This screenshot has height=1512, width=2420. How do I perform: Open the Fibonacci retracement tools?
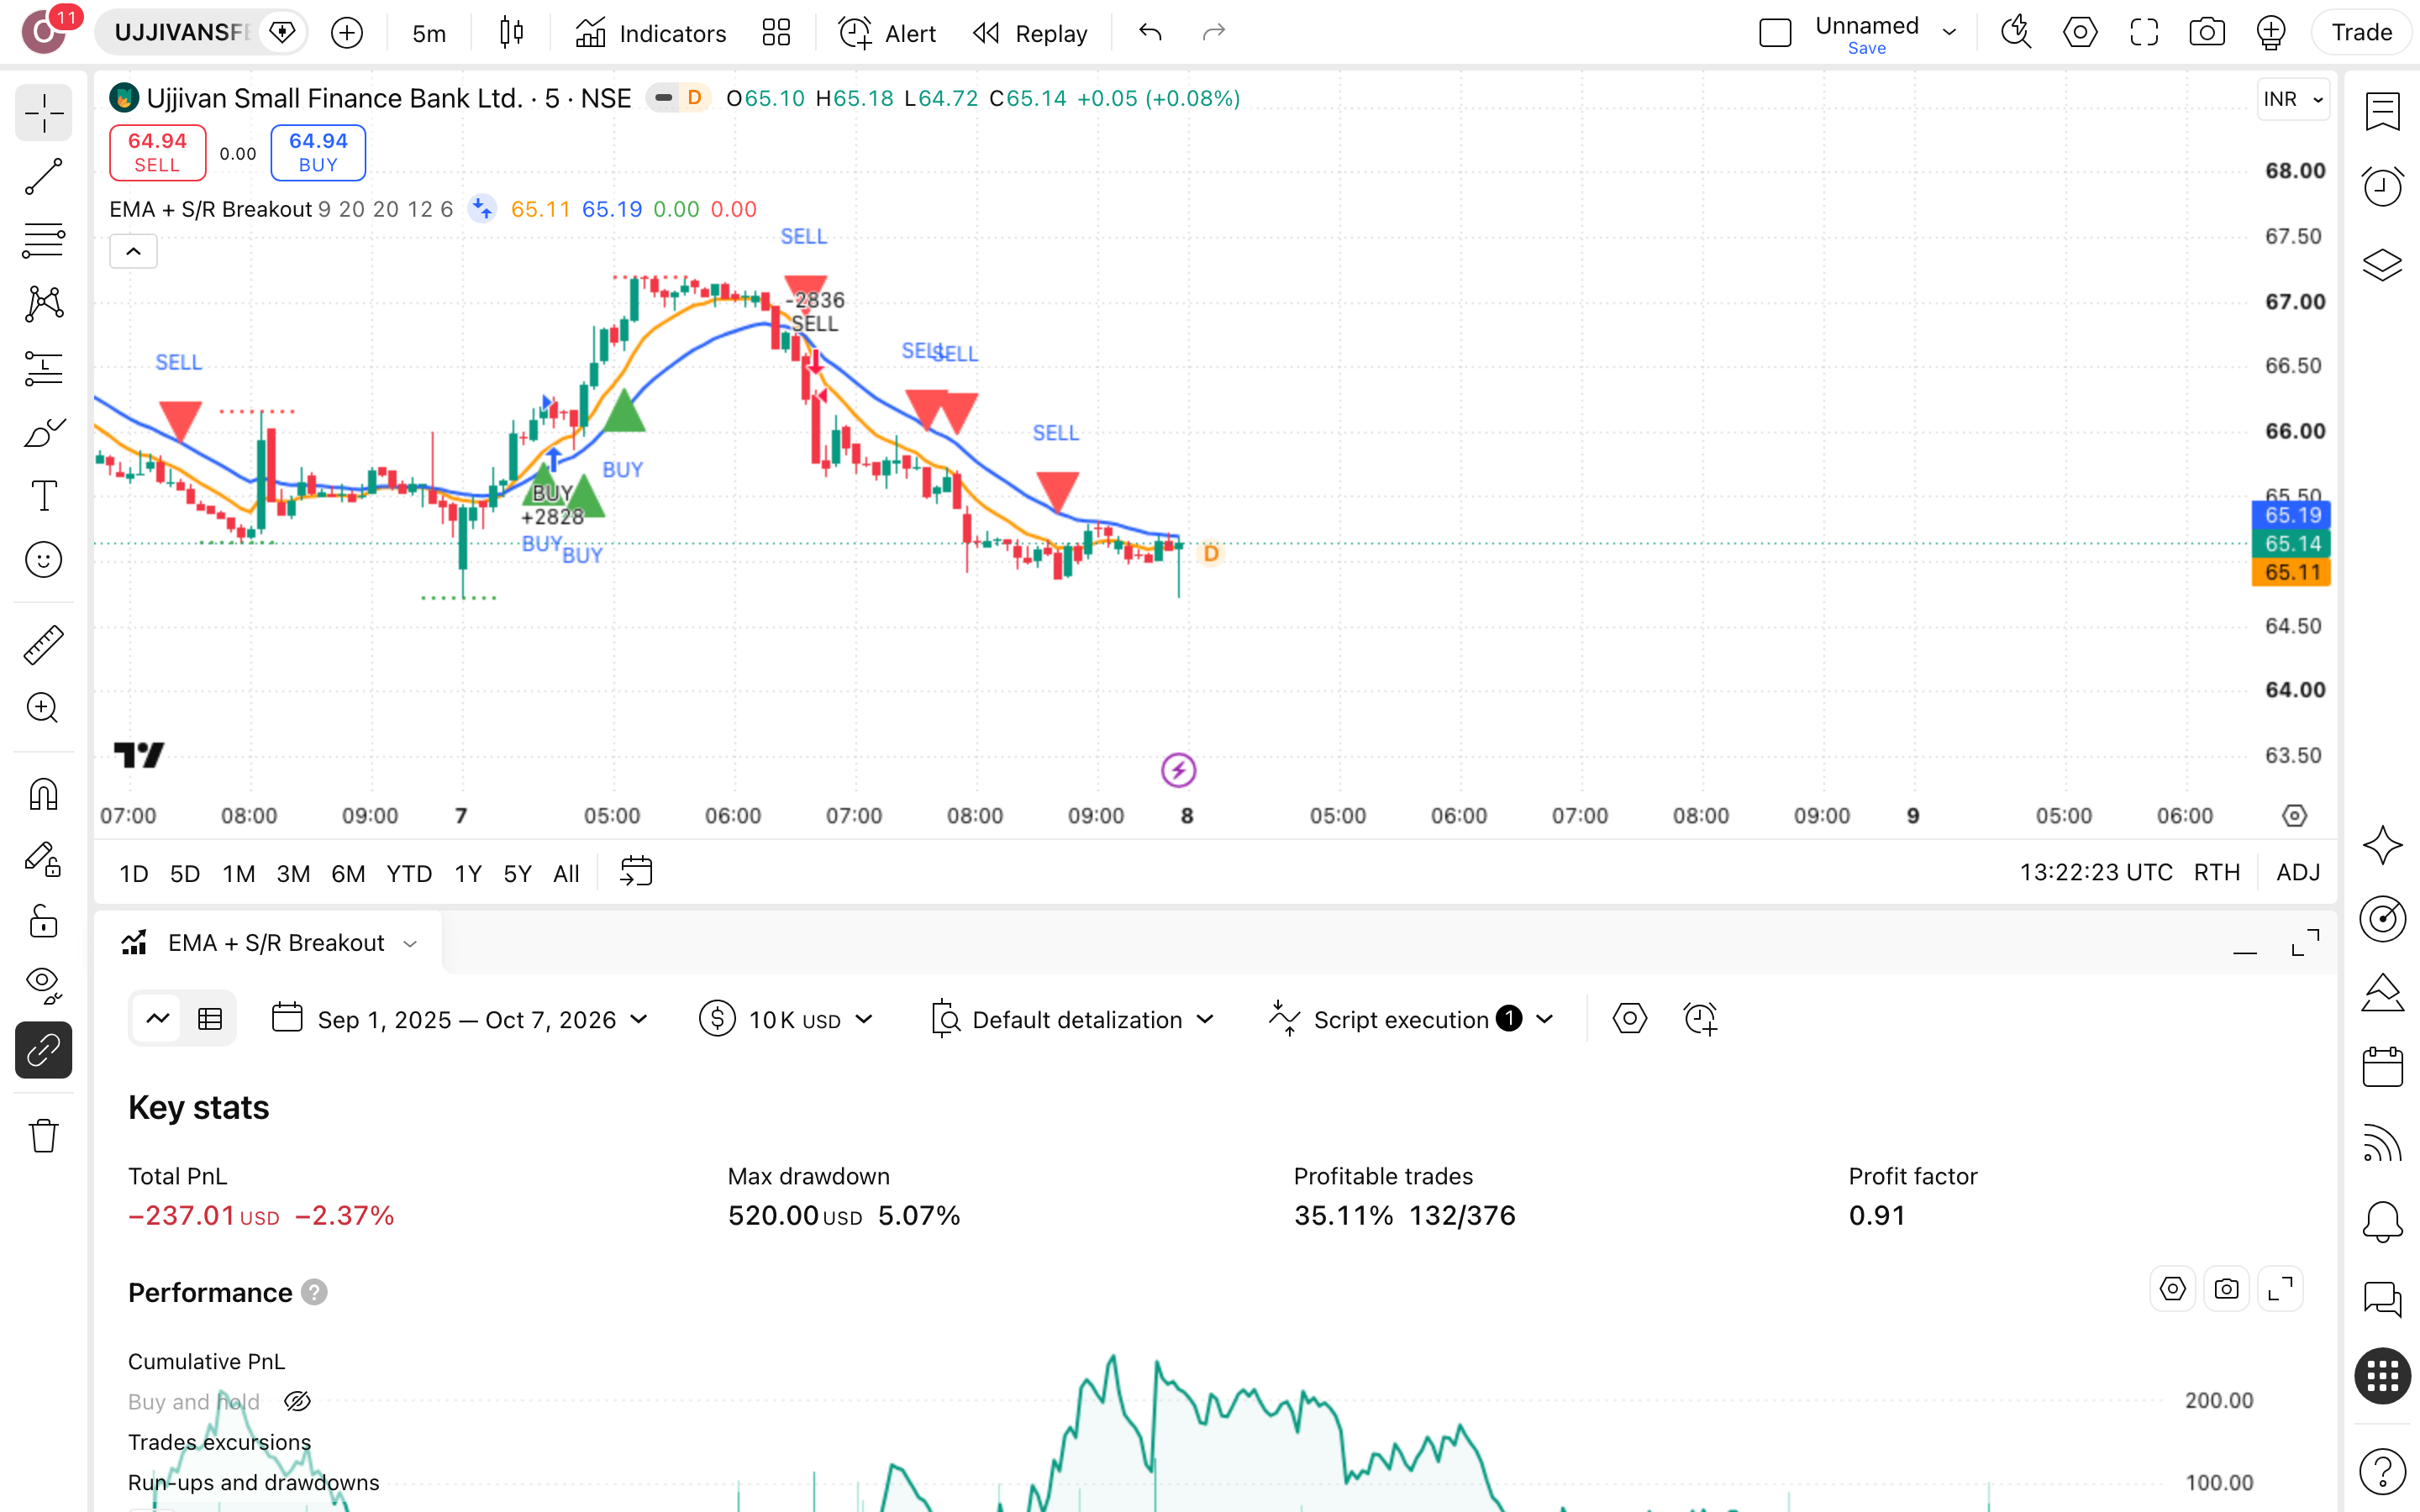(x=43, y=240)
